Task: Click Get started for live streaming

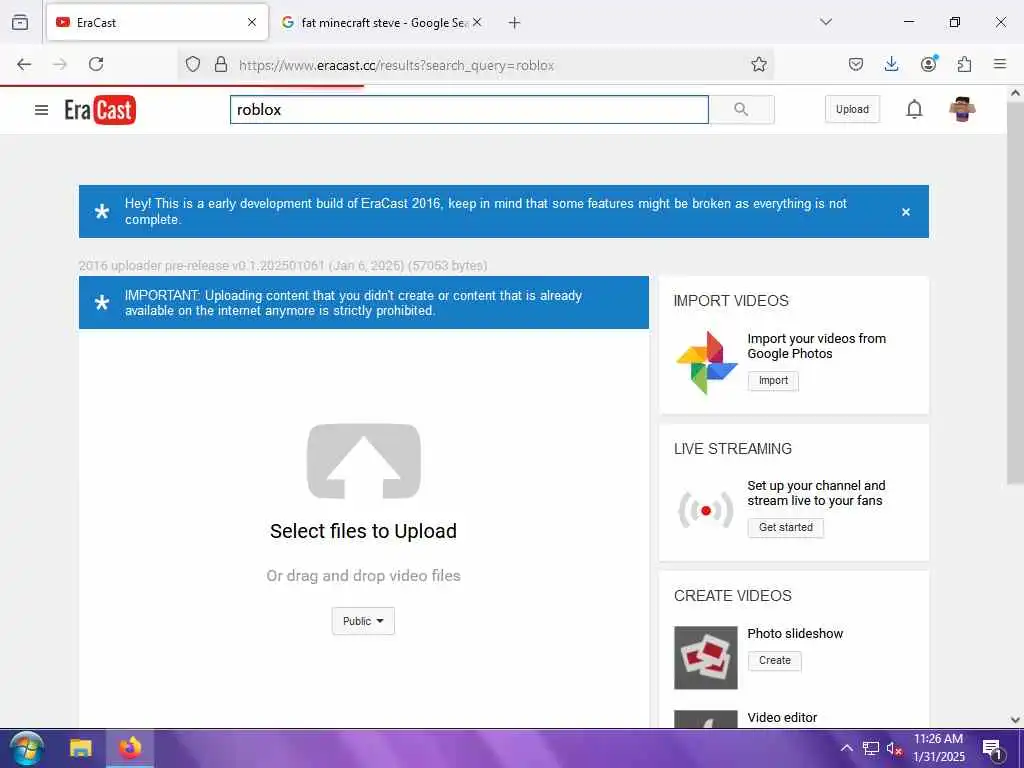Action: click(786, 528)
